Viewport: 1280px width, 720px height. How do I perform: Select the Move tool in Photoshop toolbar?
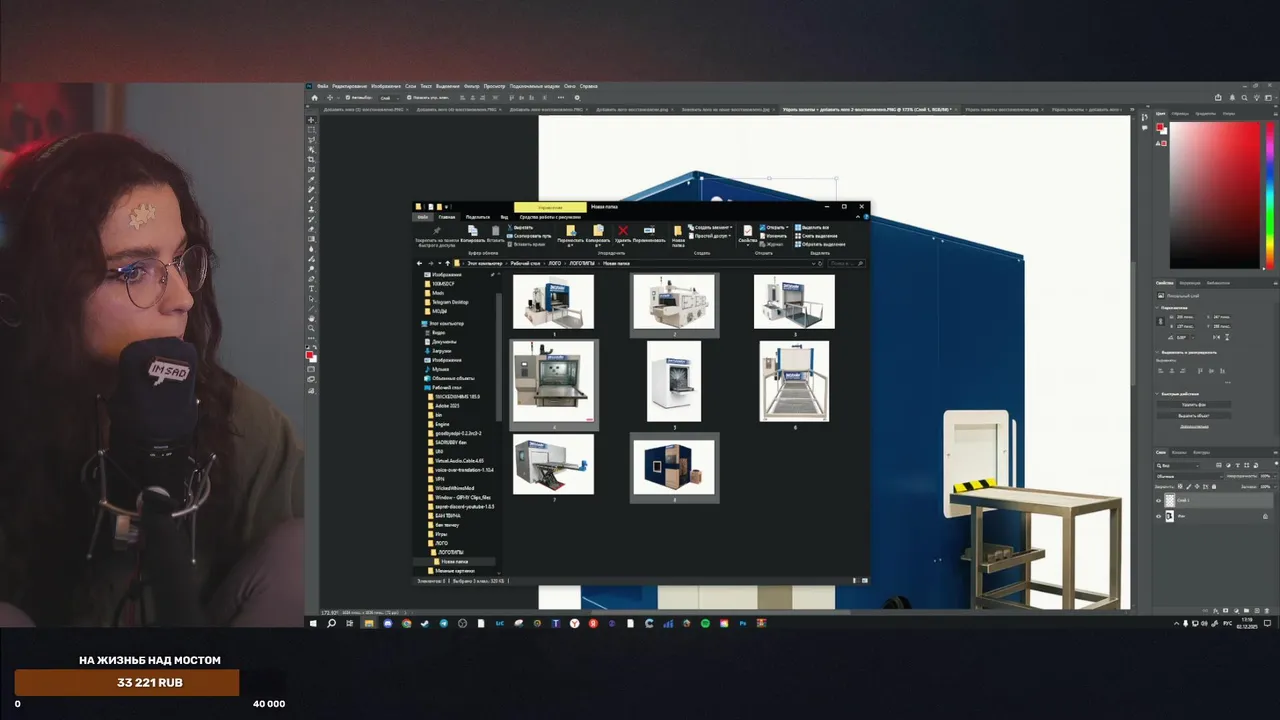pyautogui.click(x=312, y=120)
